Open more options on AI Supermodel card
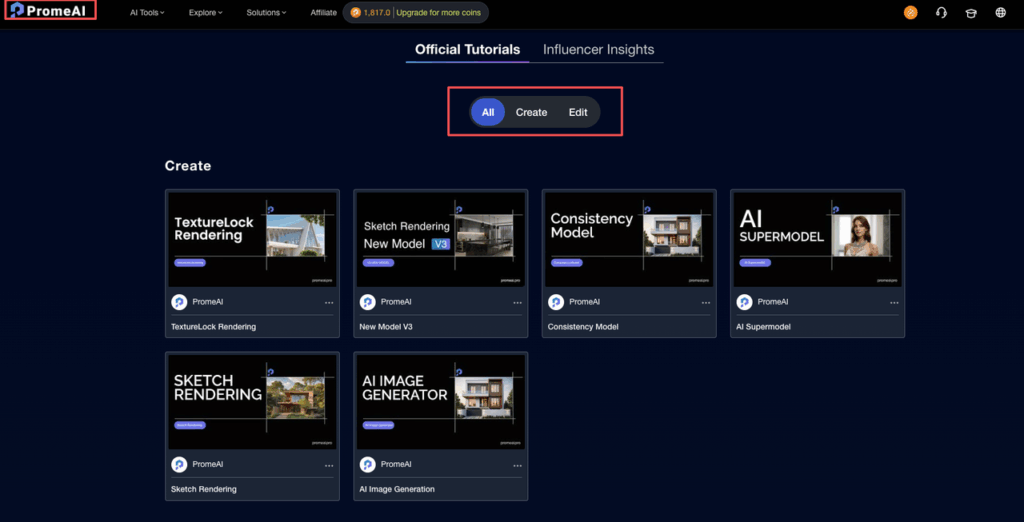Viewport: 1024px width, 522px height. point(894,302)
